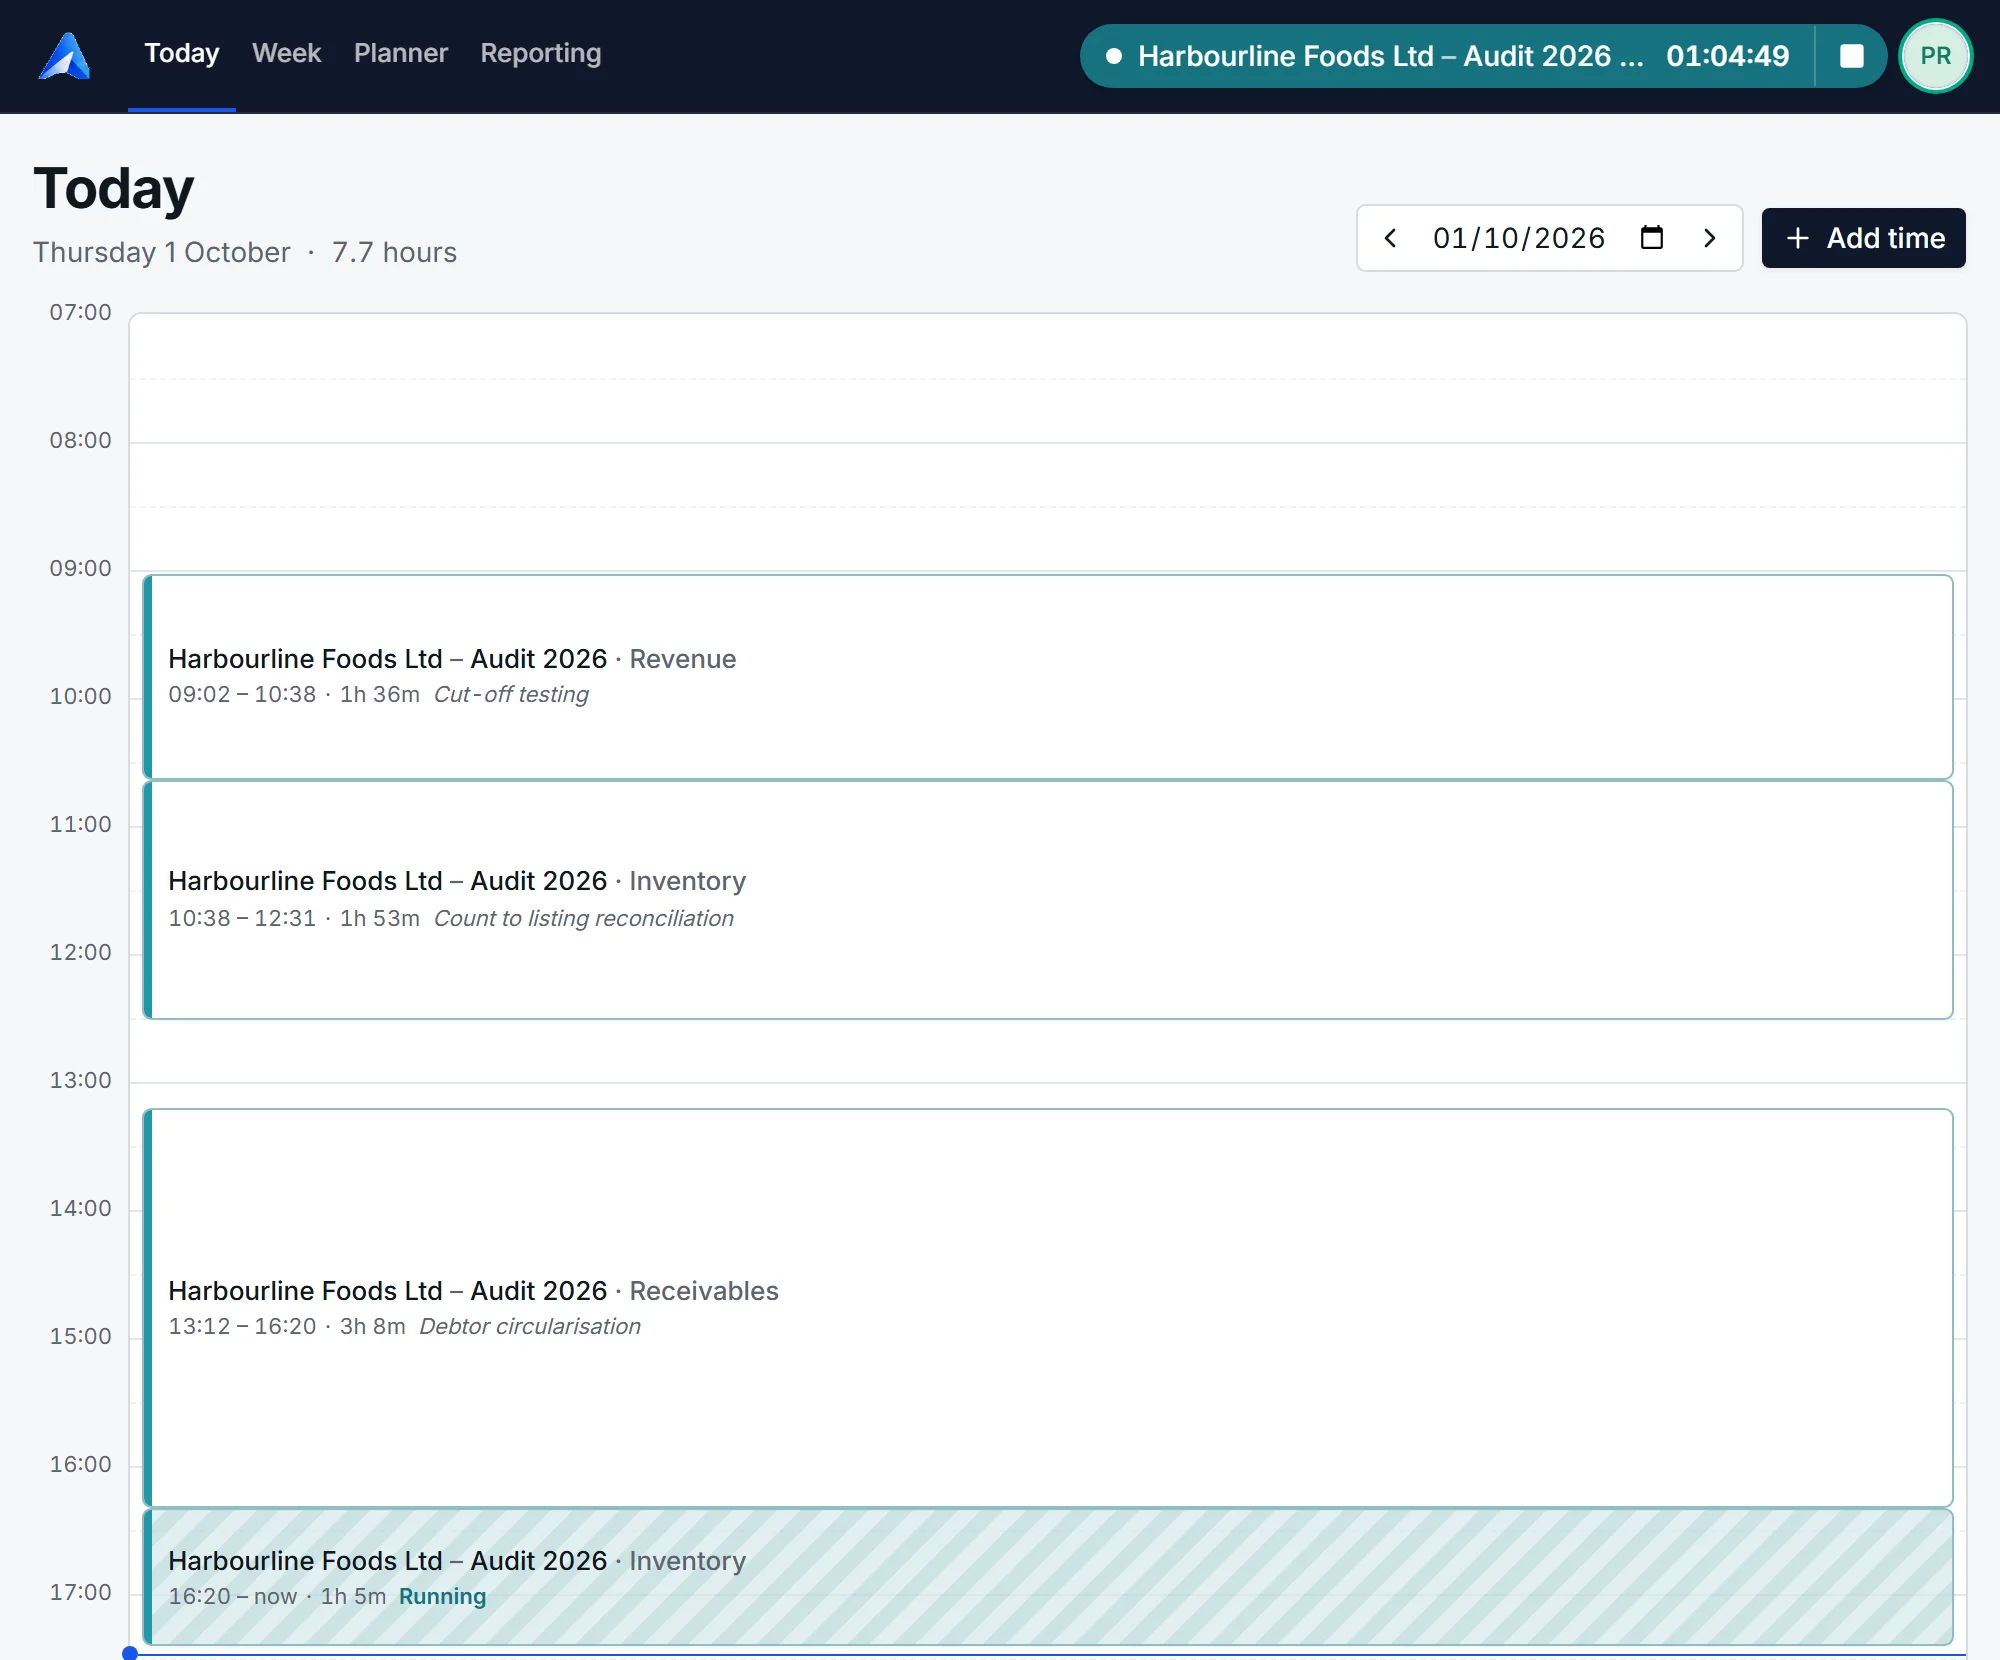
Task: Click the 01:04:49 elapsed timer readout
Action: pos(1727,56)
